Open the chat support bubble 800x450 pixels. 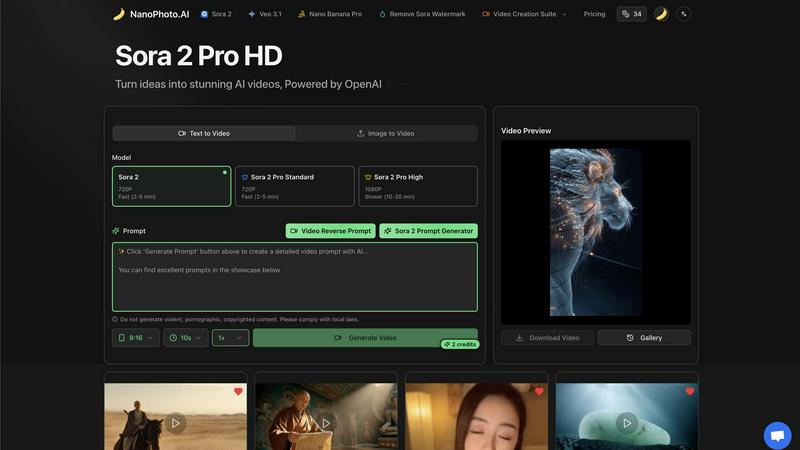click(777, 435)
